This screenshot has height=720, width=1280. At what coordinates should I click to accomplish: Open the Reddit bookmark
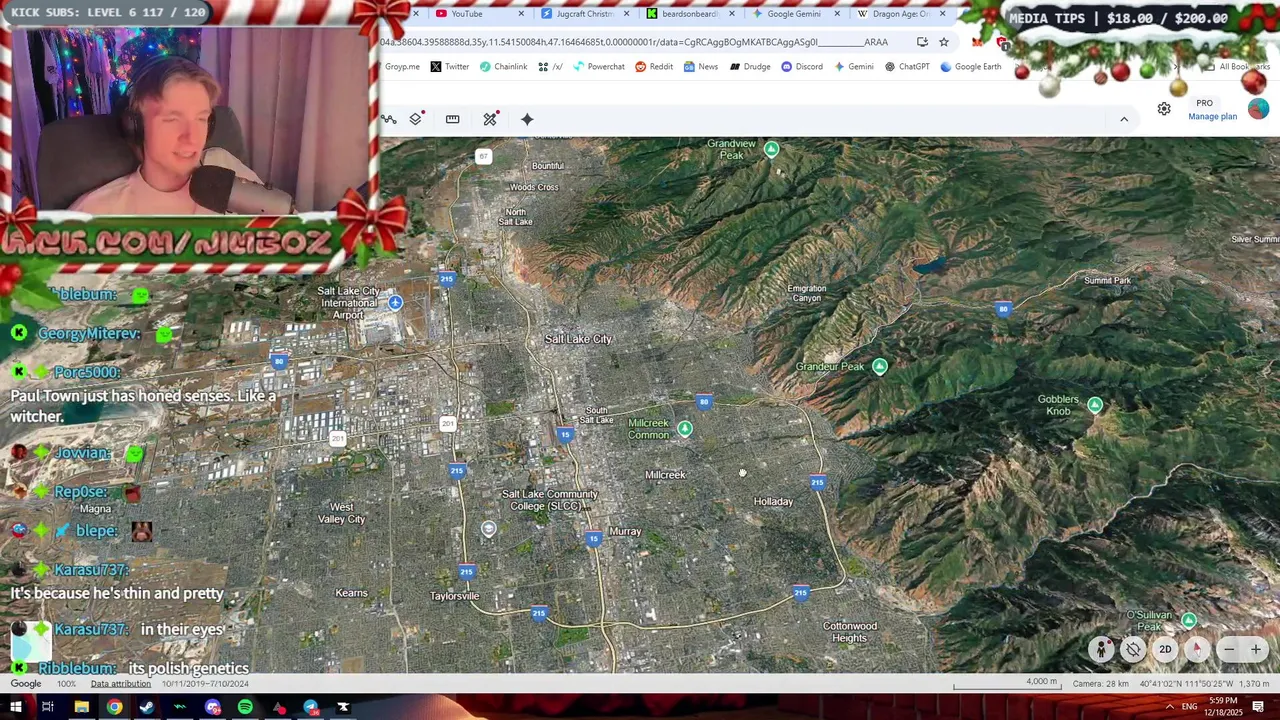654,67
